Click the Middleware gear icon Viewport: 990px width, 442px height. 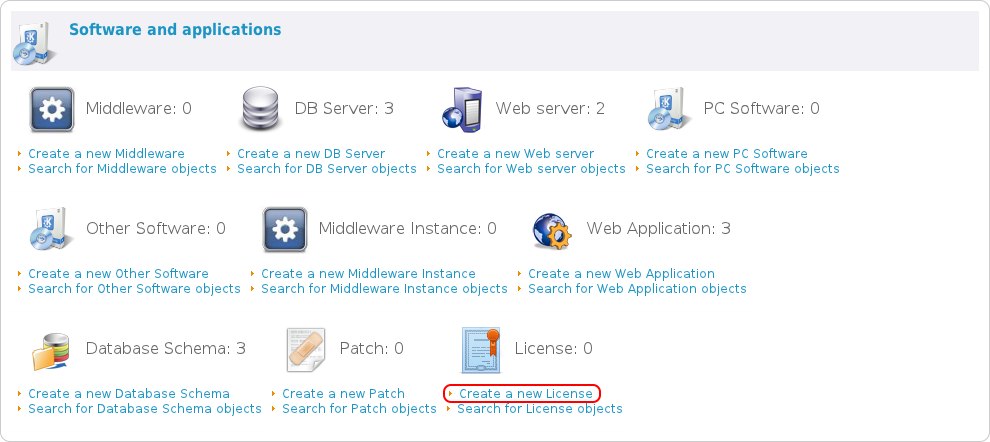[52, 110]
